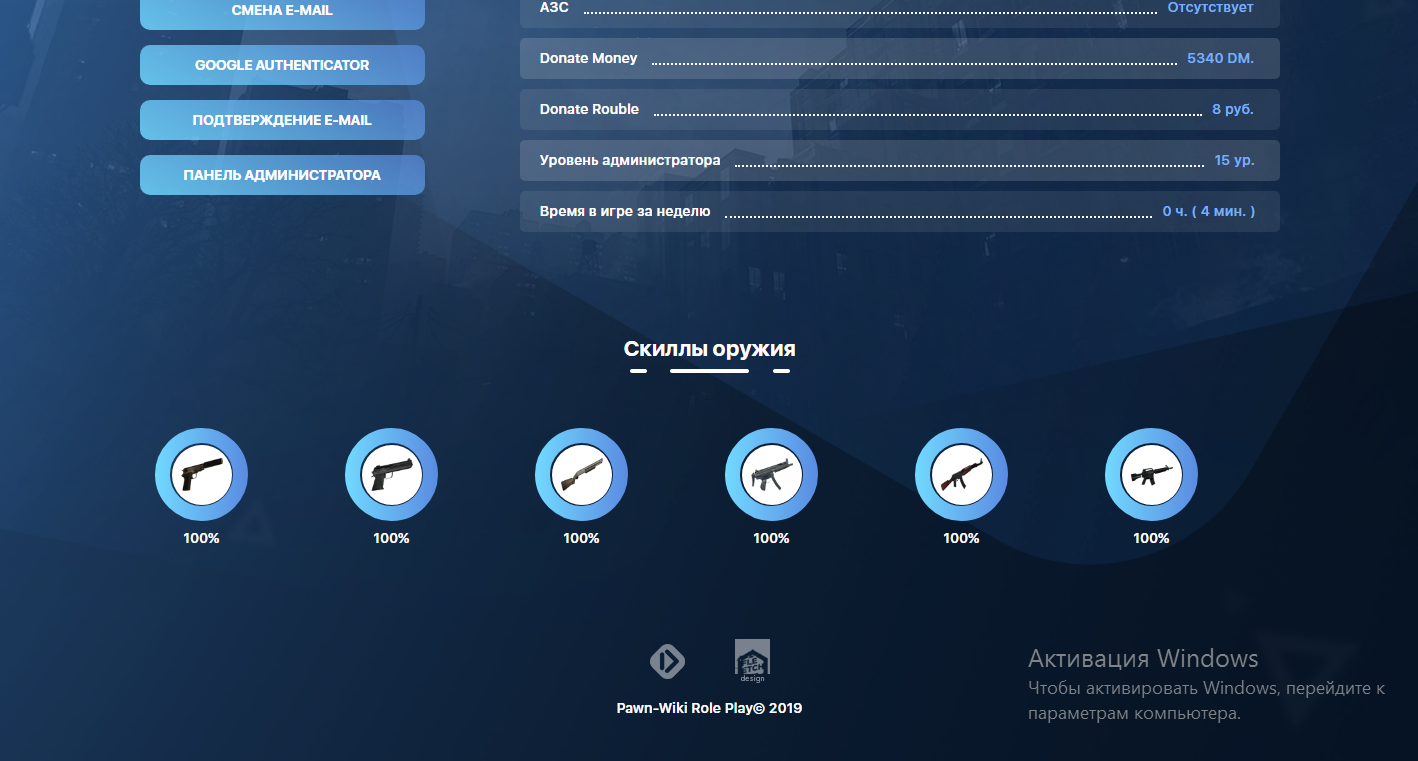Click the Donate Money row
The height and width of the screenshot is (761, 1418).
pyautogui.click(x=899, y=59)
